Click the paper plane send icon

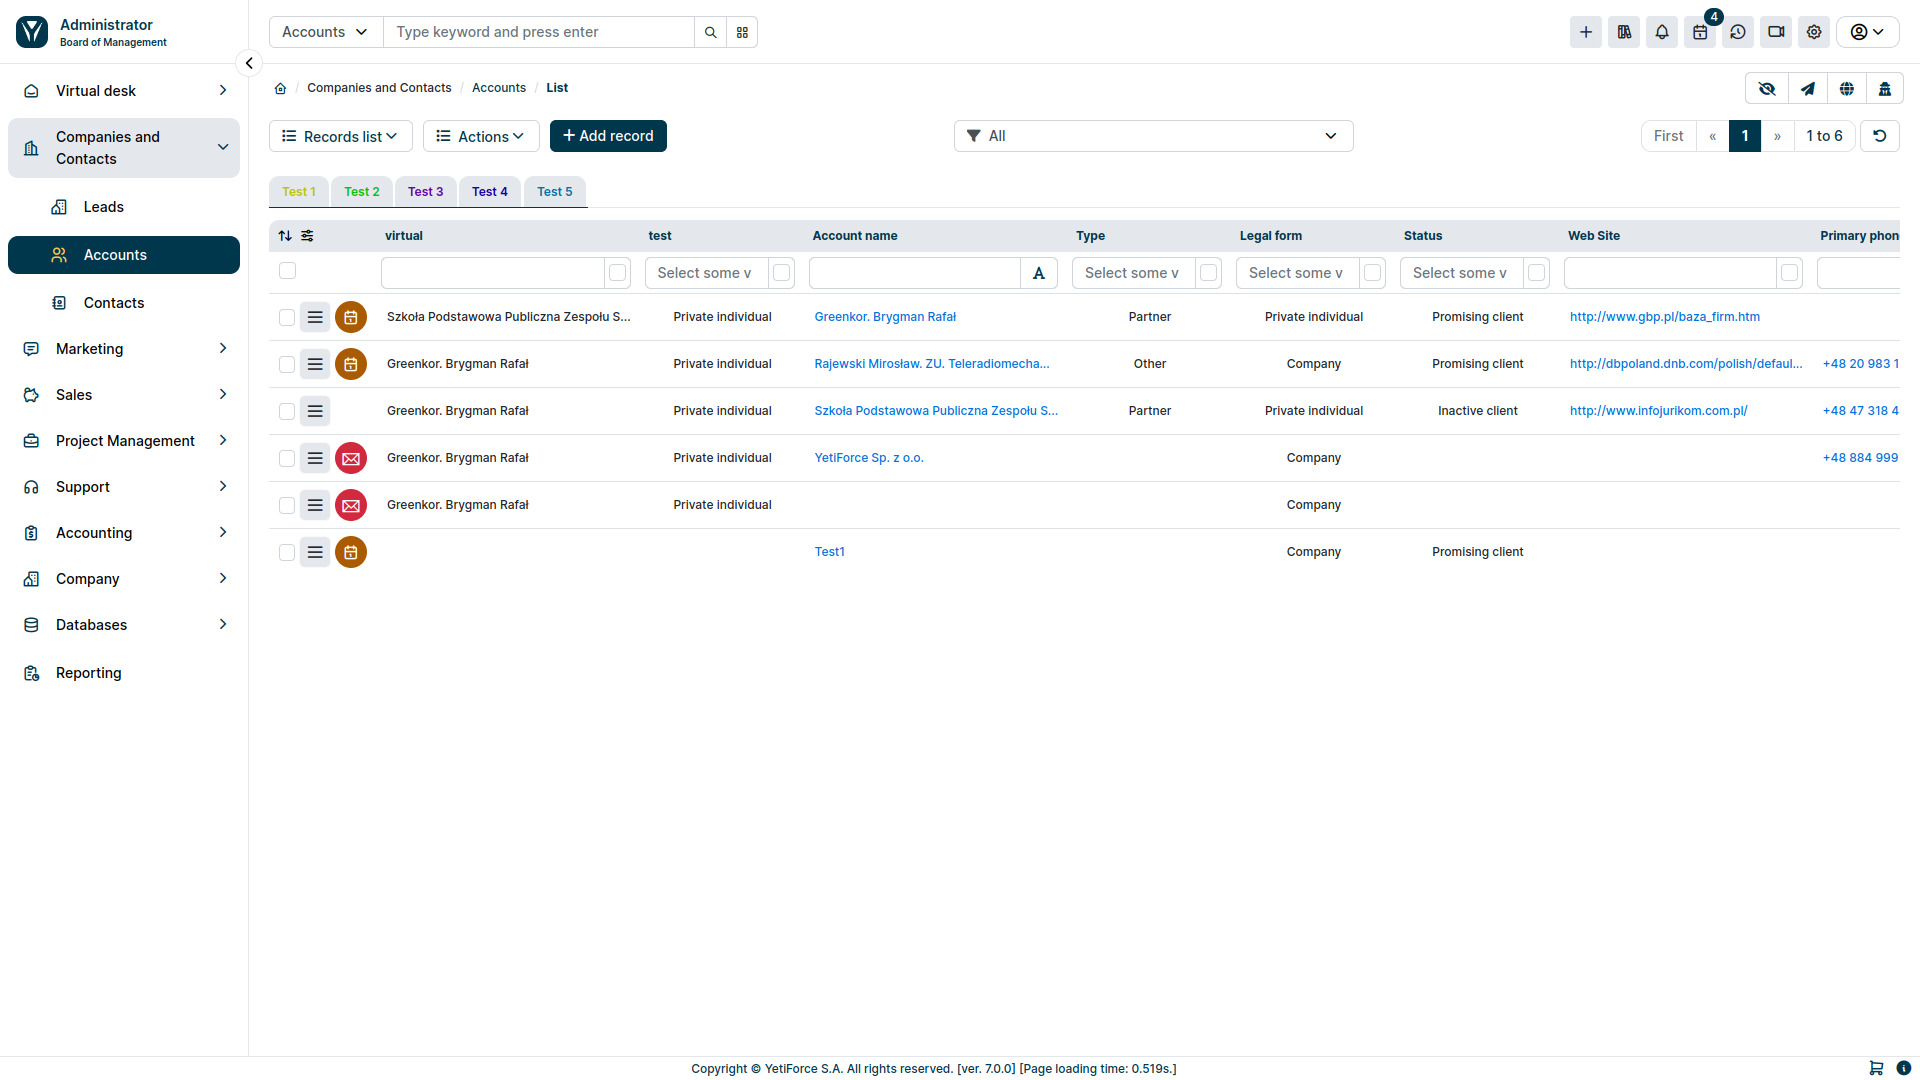[x=1808, y=89]
